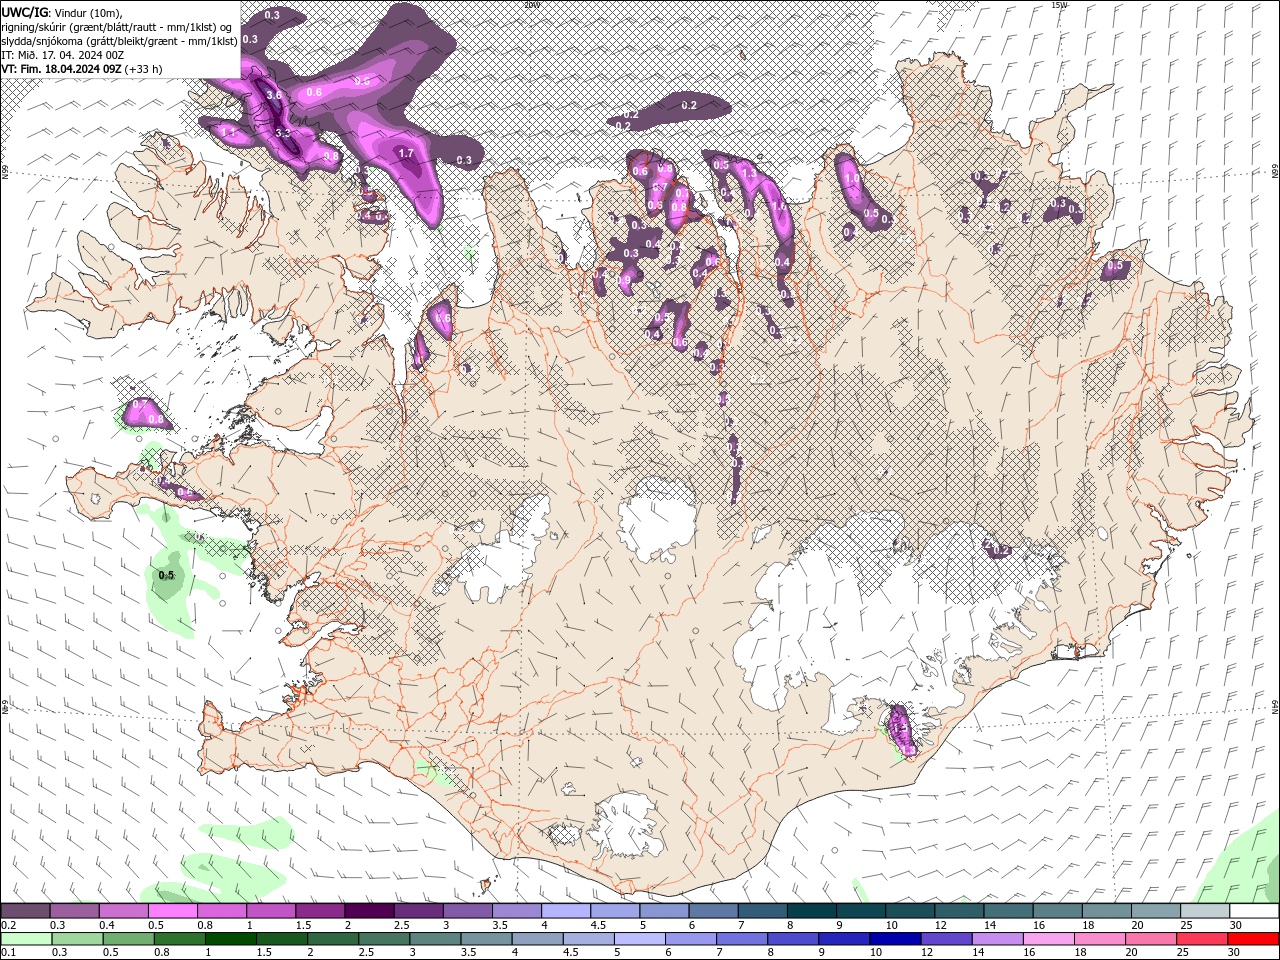Pick the deep navy blue 10 swatch in the rain legend
1280x960 pixels.
tap(894, 939)
